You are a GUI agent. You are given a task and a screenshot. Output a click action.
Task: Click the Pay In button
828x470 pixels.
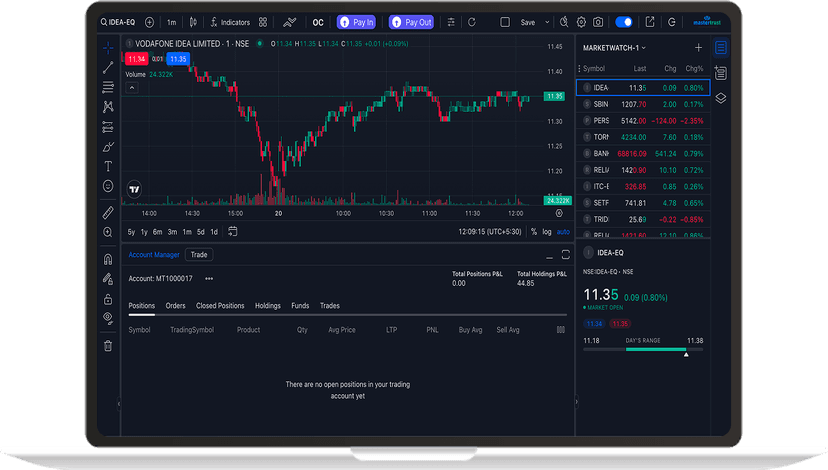pos(355,22)
